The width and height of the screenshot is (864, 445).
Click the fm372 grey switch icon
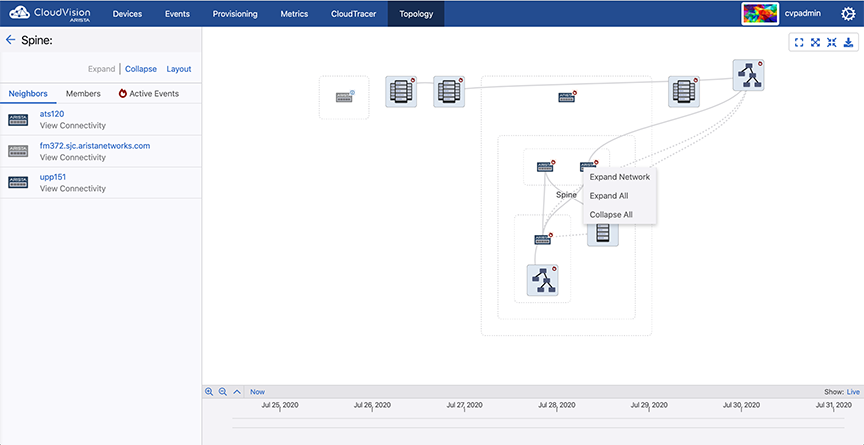18,151
